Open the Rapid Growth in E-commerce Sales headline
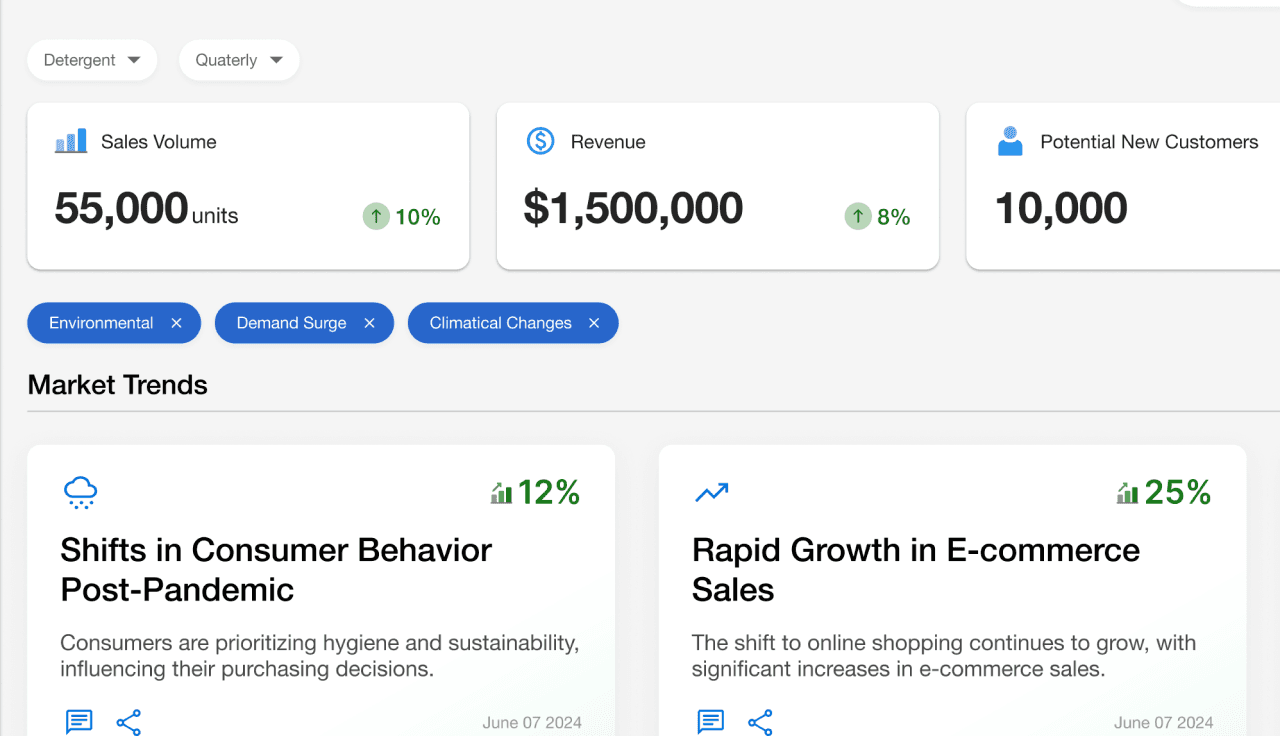The width and height of the screenshot is (1280, 736). tap(916, 569)
